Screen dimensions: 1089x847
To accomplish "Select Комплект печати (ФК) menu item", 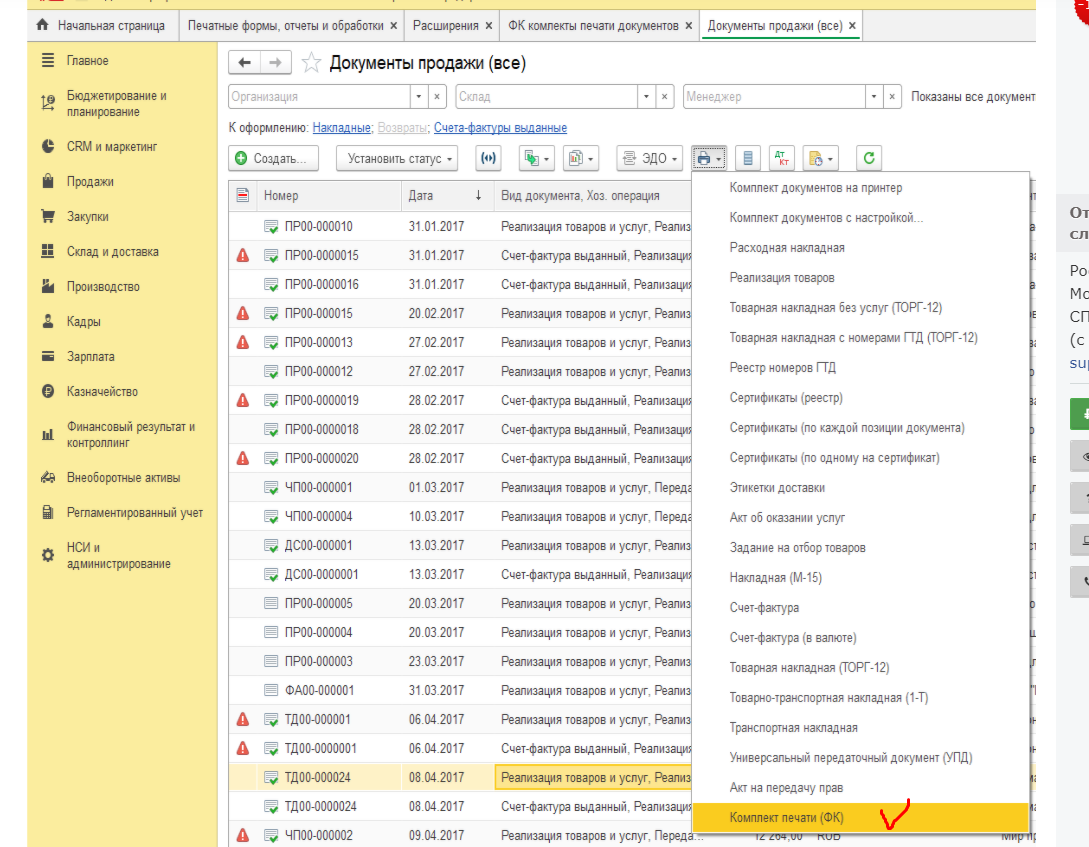I will (786, 818).
